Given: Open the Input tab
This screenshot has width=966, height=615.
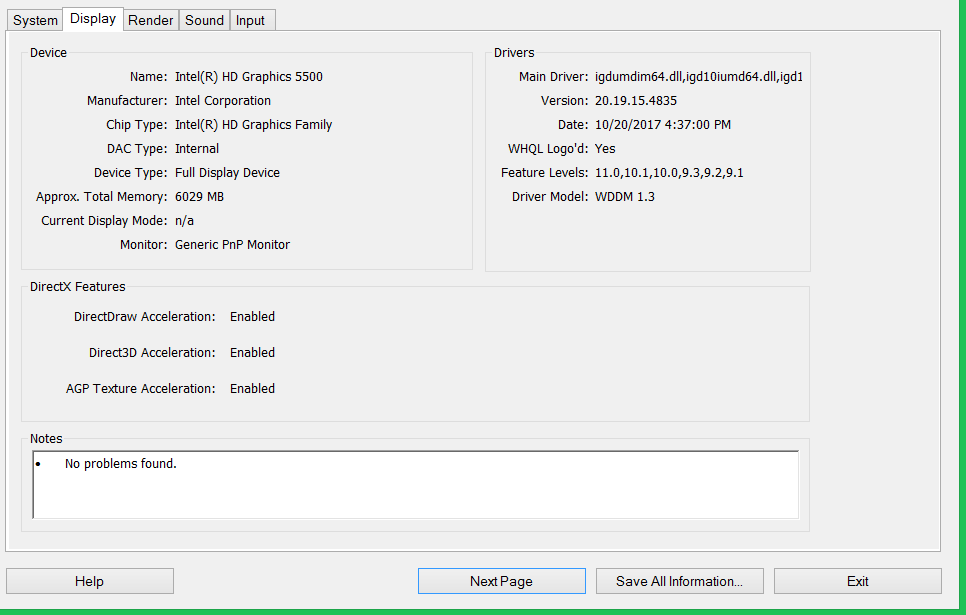Looking at the screenshot, I should [250, 20].
